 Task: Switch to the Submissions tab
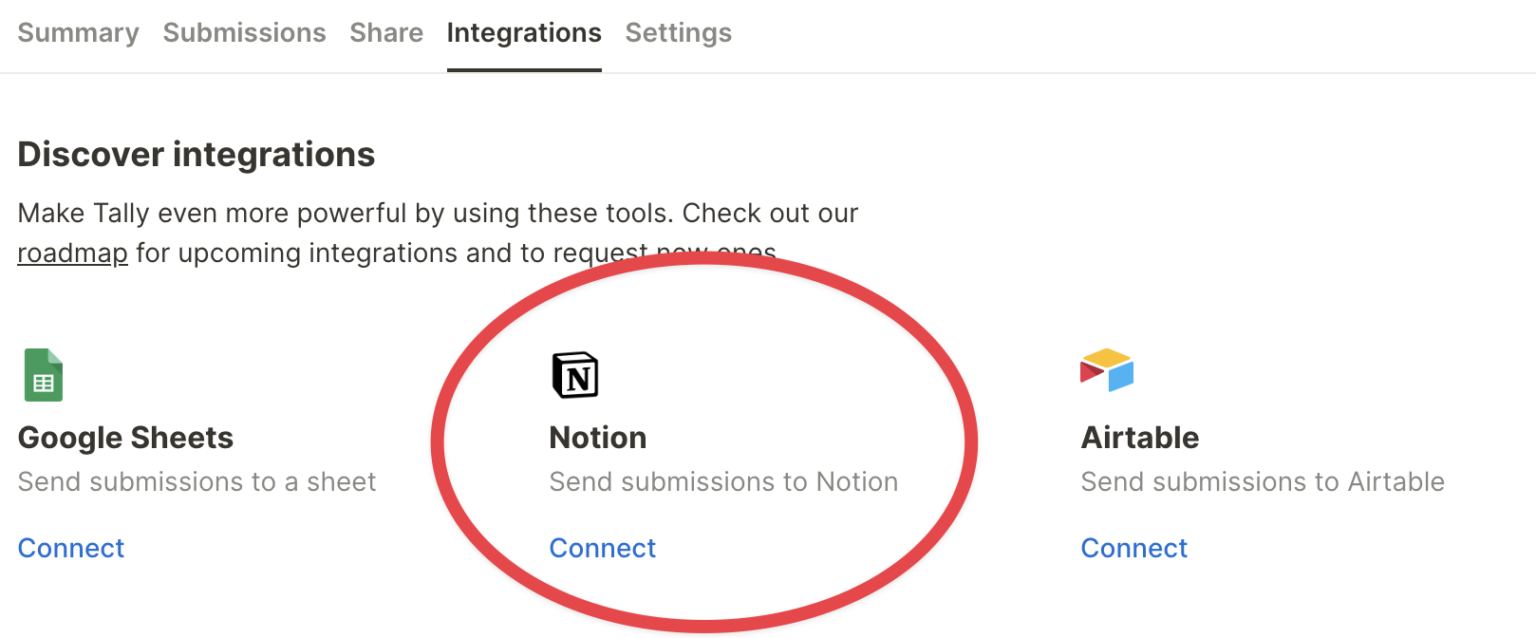(244, 33)
